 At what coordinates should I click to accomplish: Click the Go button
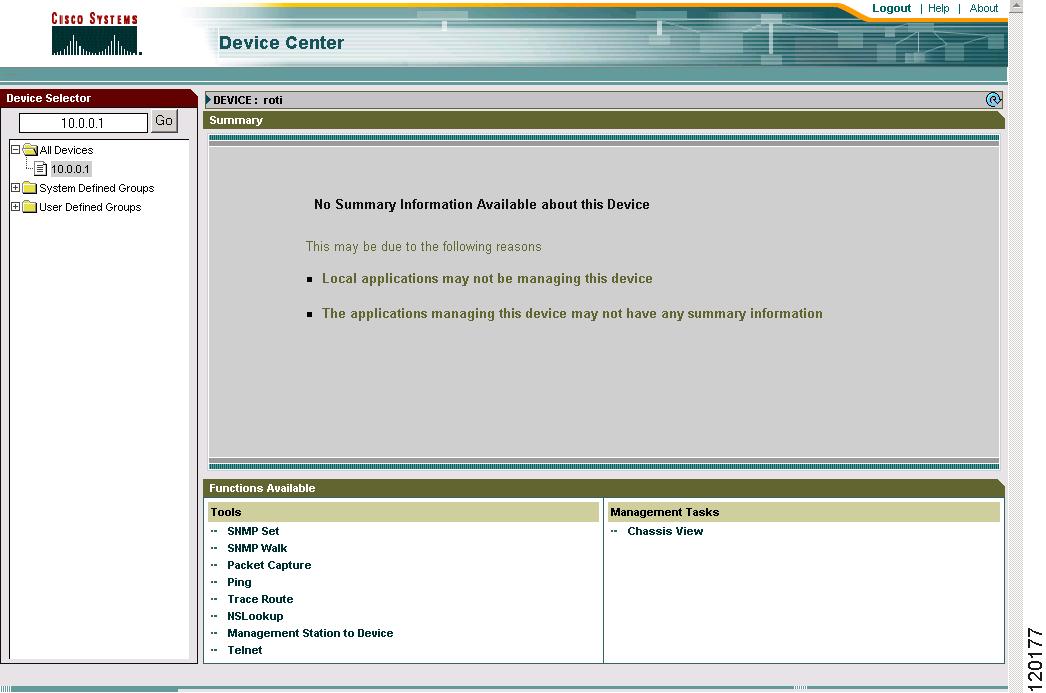164,121
